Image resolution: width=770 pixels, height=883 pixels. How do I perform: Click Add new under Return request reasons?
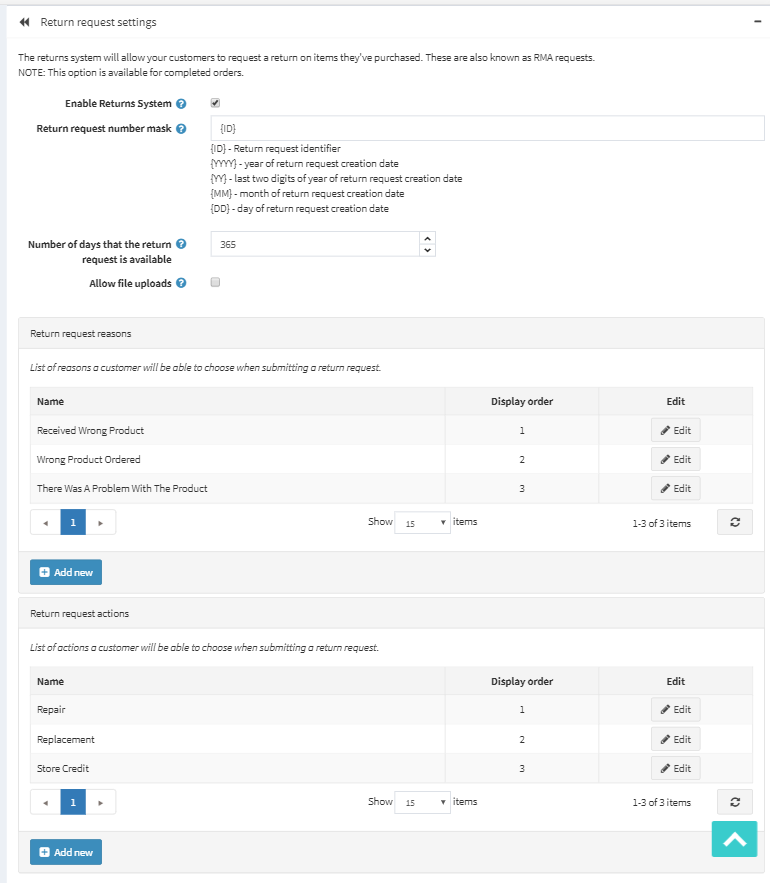pos(65,571)
